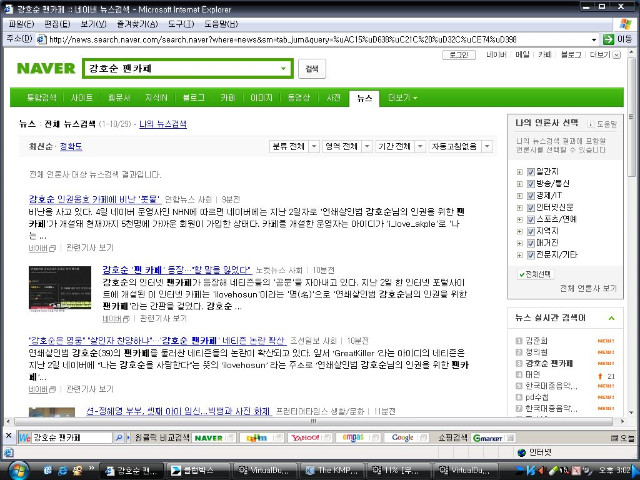Click the Windows flag logo in the menu bar corner
The height and width of the screenshot is (480, 640).
(625, 24)
